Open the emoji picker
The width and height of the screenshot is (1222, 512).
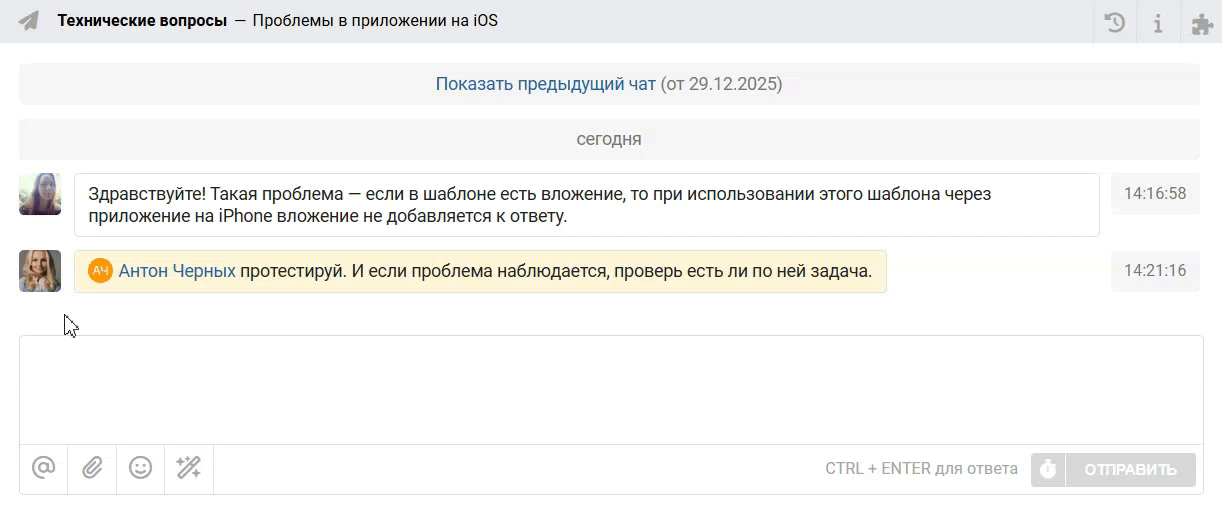coord(141,468)
